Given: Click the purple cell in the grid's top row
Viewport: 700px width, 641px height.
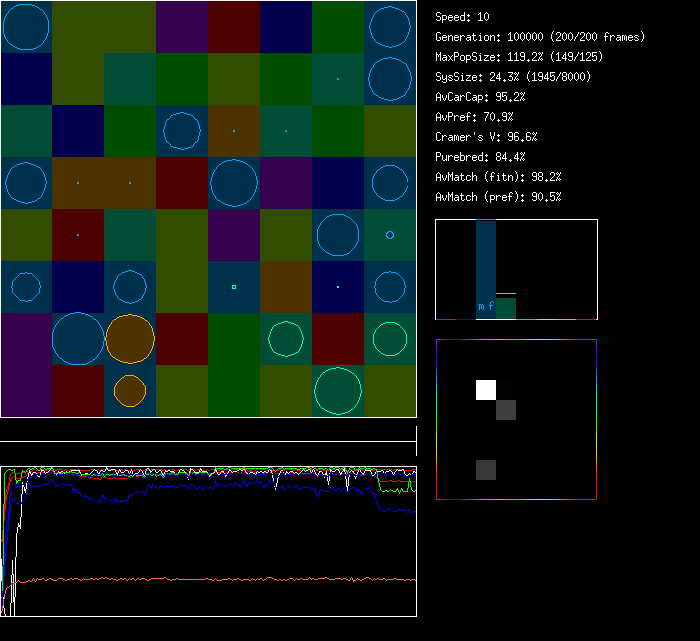Looking at the screenshot, I should click(x=182, y=27).
